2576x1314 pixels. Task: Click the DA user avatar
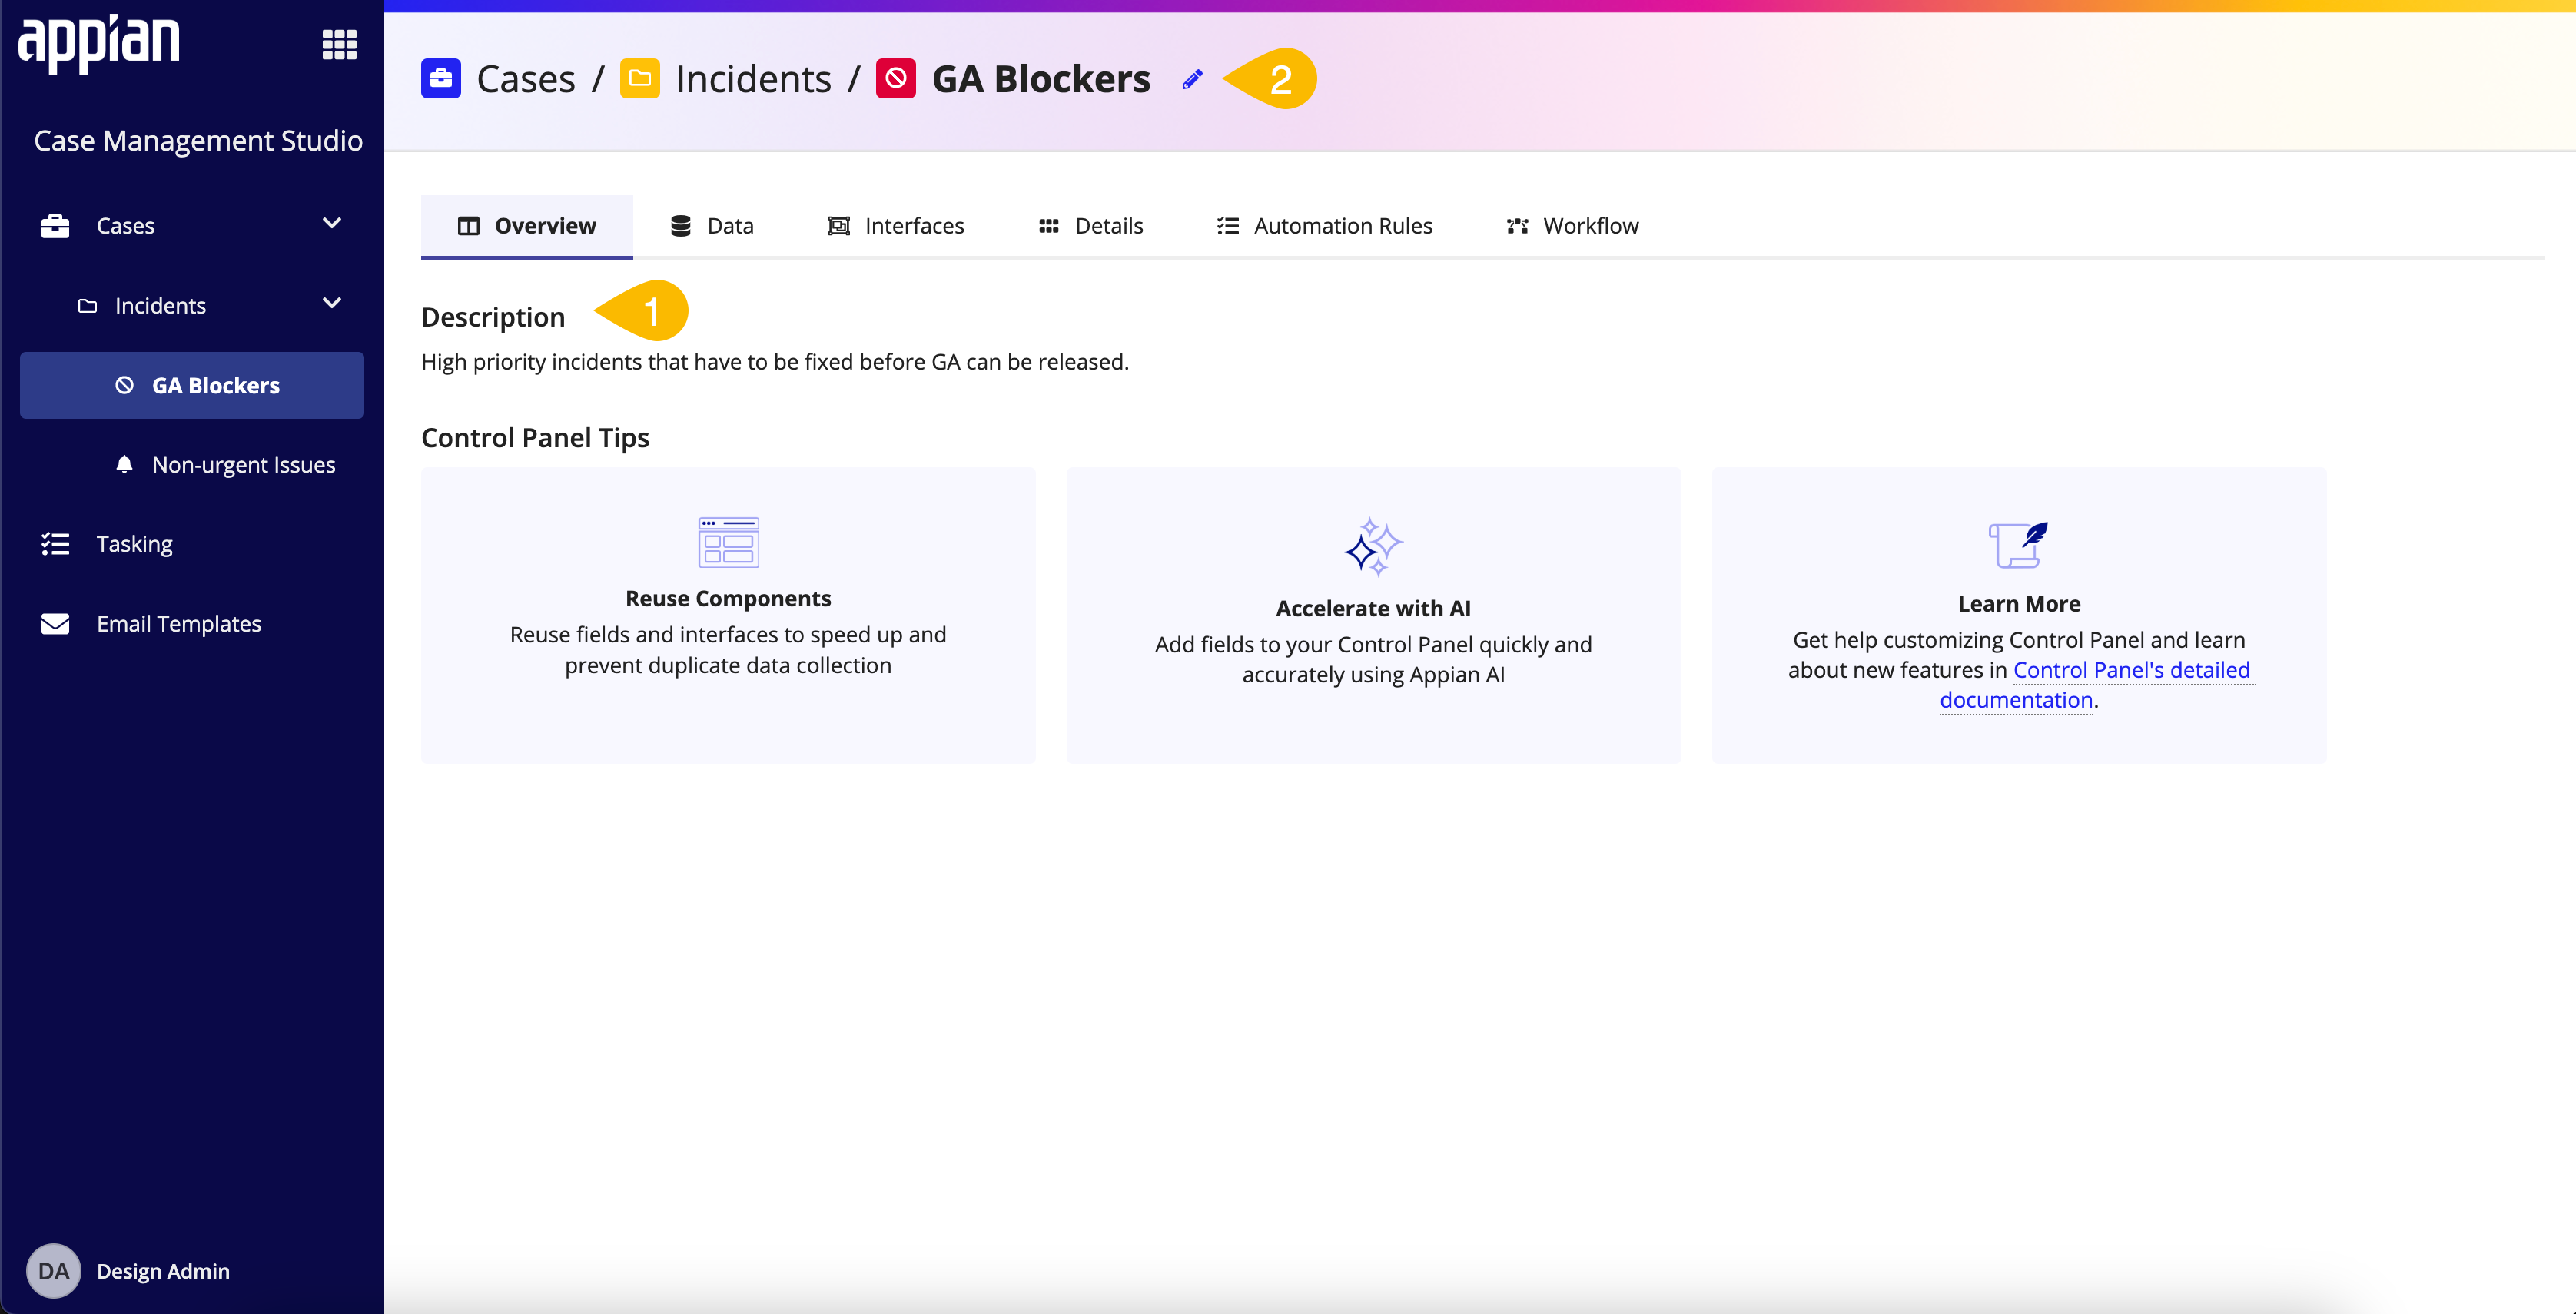pos(53,1271)
